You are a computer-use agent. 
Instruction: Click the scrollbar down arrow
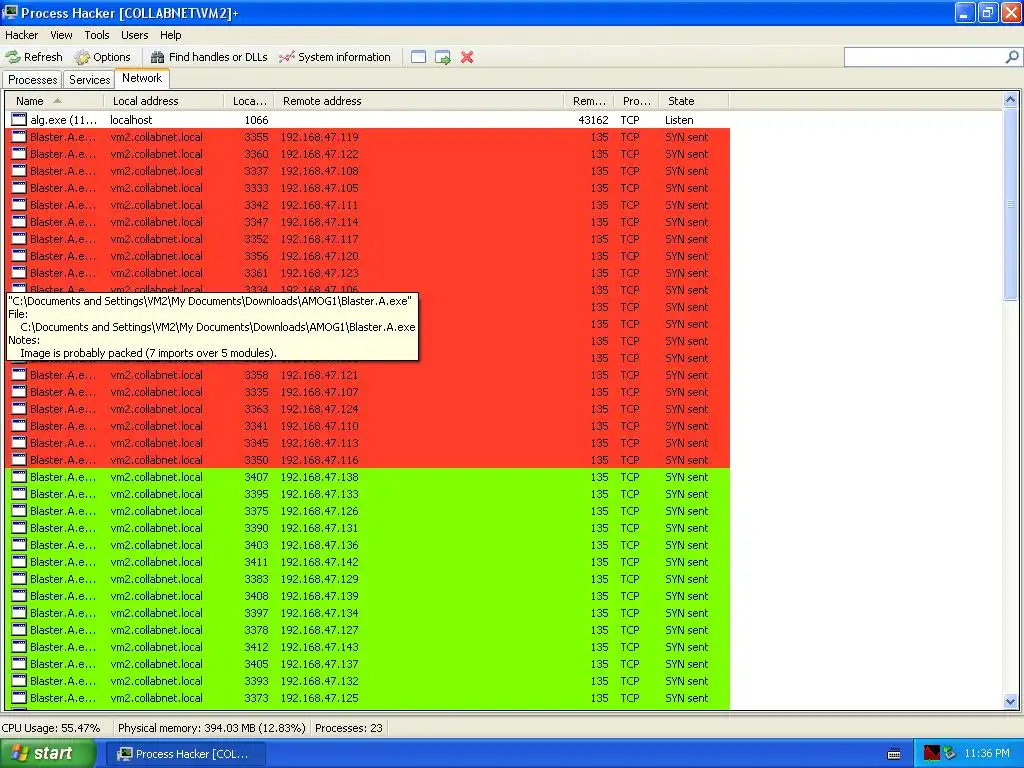coord(1010,701)
